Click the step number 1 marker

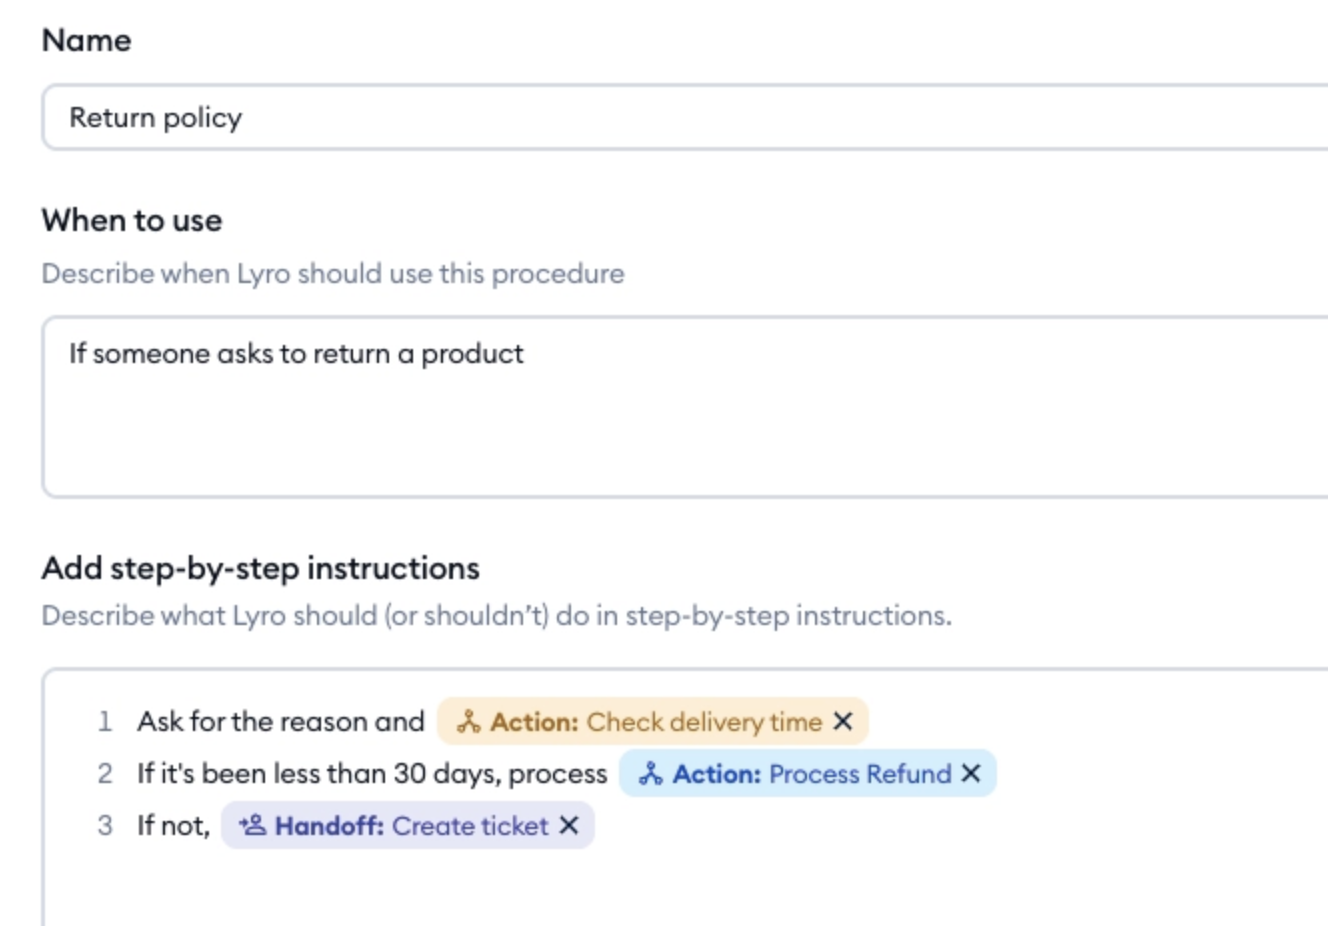105,721
